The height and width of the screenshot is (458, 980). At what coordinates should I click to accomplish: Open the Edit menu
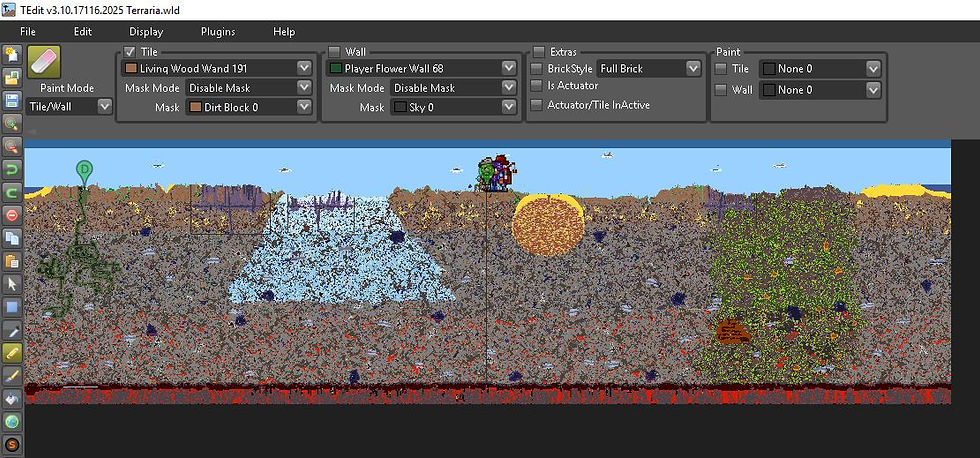(82, 31)
